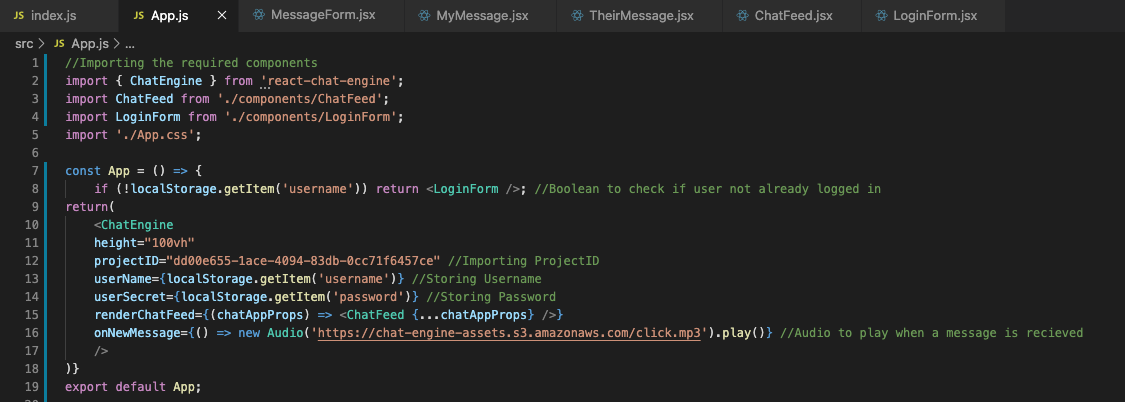
Task: Open the chat-engine click.mp3 URL link
Action: (x=508, y=332)
